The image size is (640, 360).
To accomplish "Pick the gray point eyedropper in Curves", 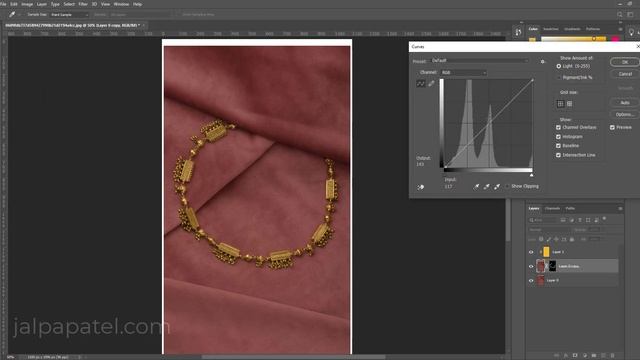I will pos(487,187).
